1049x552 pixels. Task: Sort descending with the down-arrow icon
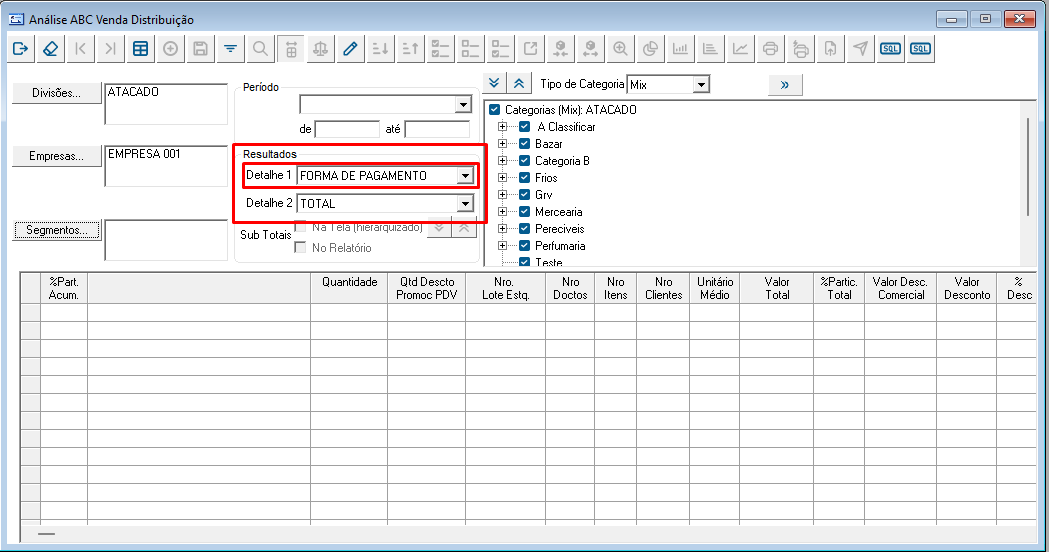click(x=380, y=49)
